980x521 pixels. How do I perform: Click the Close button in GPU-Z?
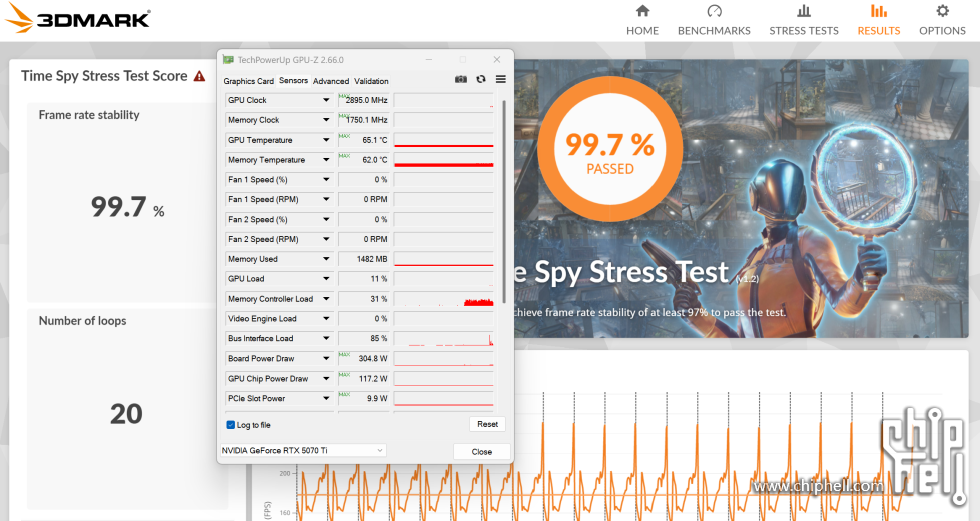coord(481,451)
